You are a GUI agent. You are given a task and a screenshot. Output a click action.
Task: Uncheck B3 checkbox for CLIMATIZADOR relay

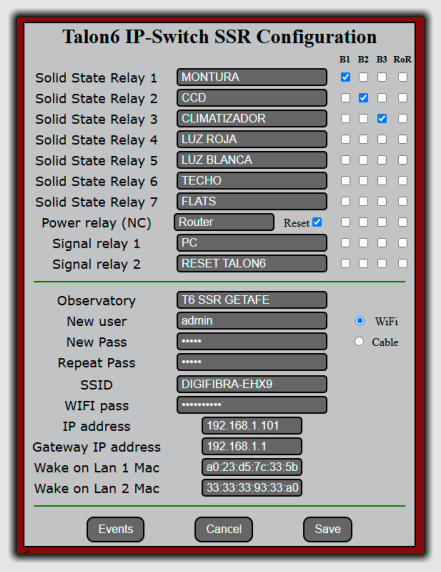382,119
